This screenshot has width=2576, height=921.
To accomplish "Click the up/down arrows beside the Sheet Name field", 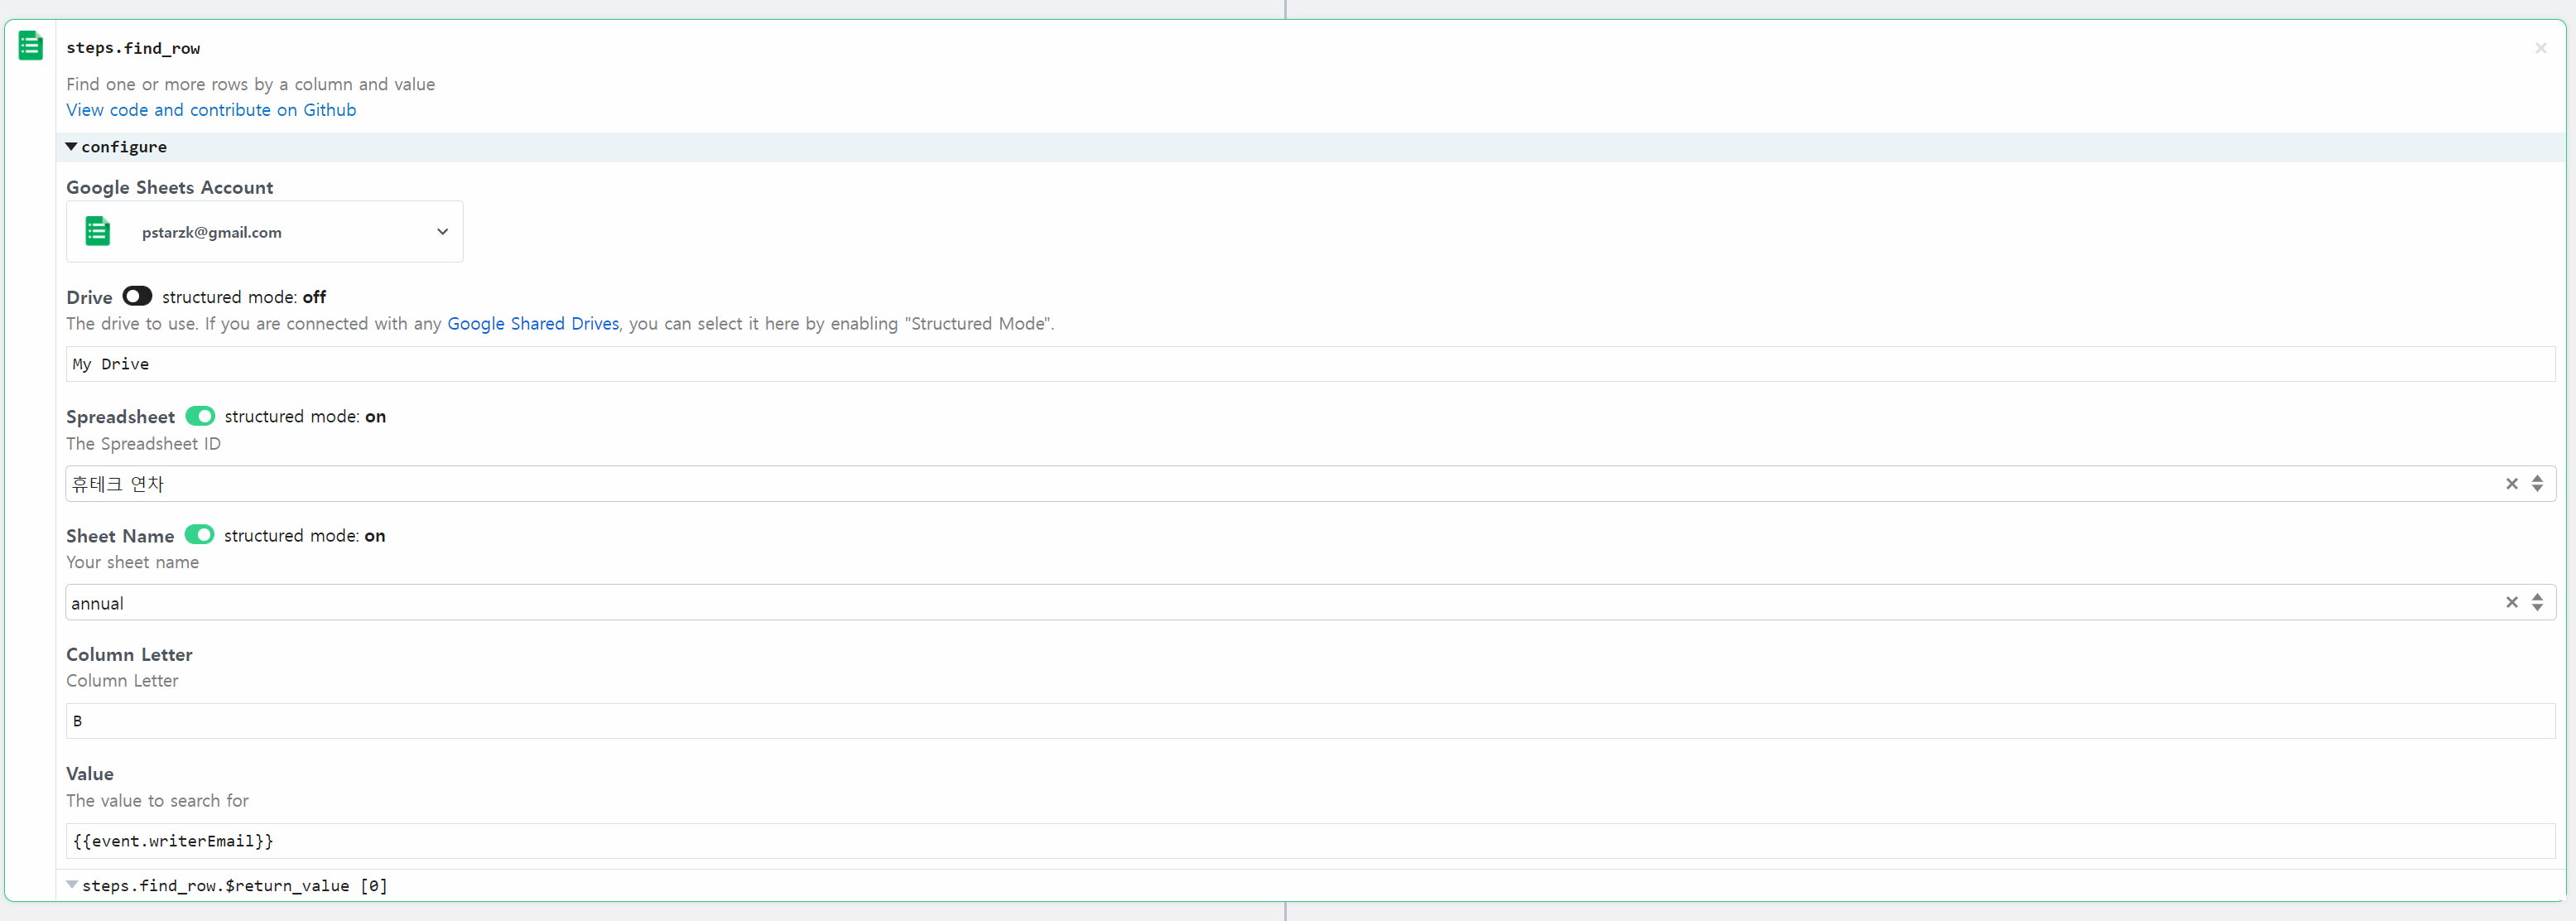I will 2538,602.
